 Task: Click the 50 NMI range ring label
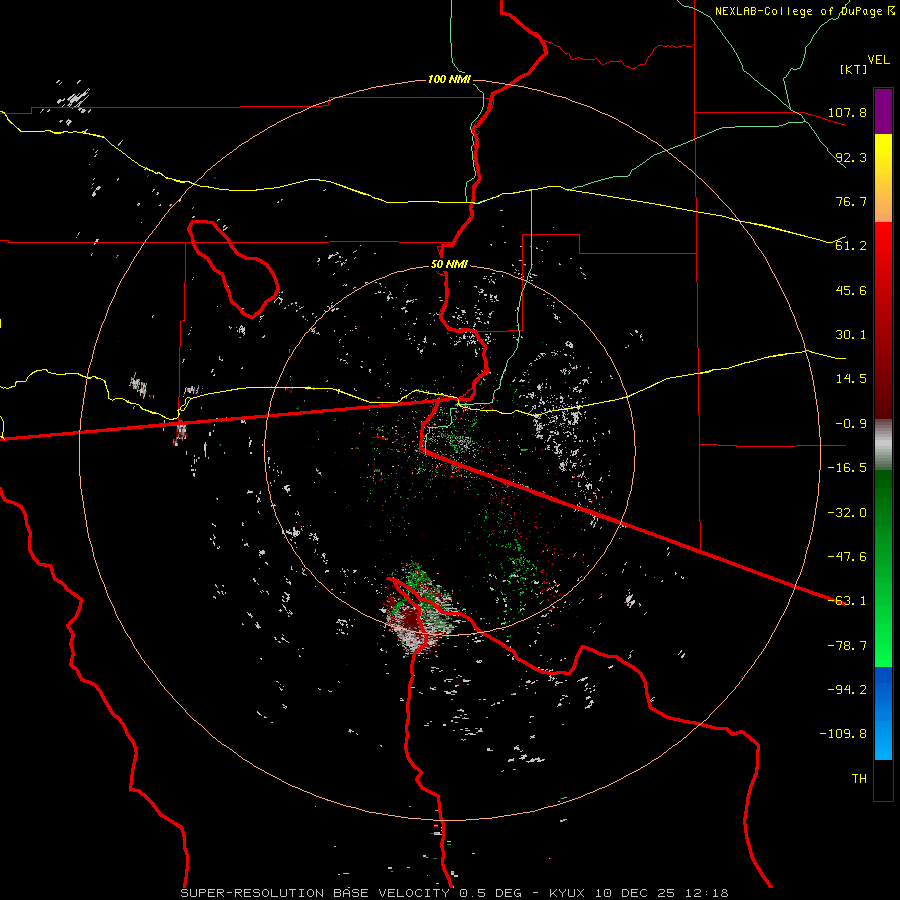pyautogui.click(x=449, y=265)
